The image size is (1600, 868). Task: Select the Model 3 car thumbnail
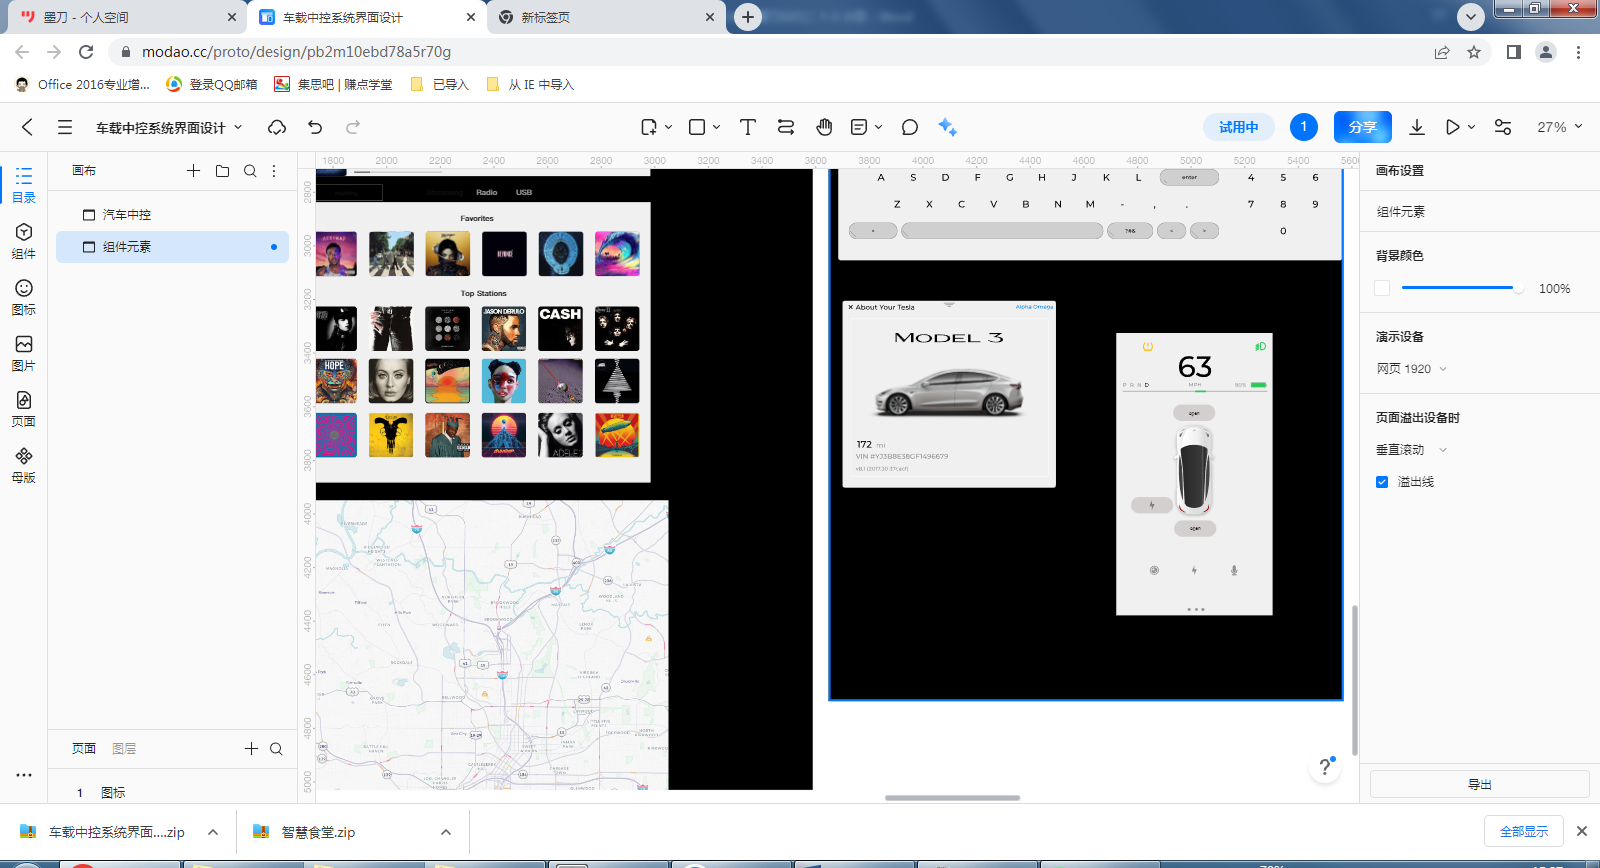point(949,393)
